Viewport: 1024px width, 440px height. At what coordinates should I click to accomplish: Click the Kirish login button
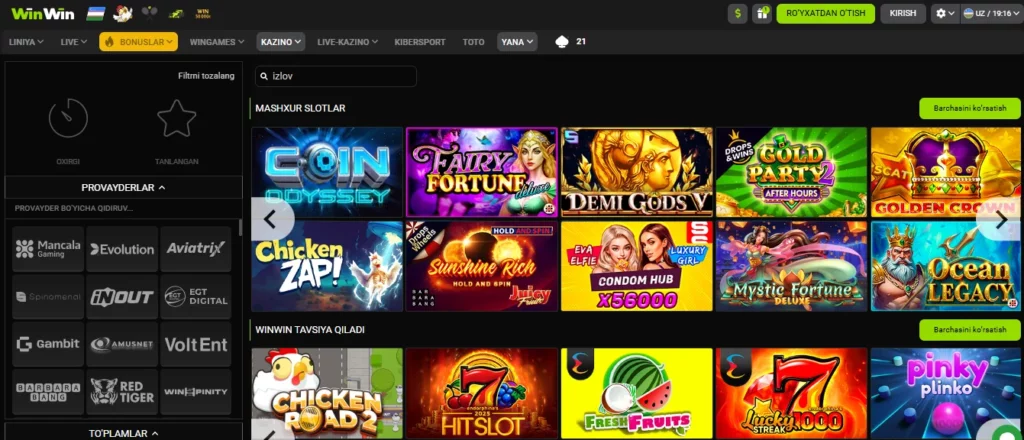(x=903, y=13)
